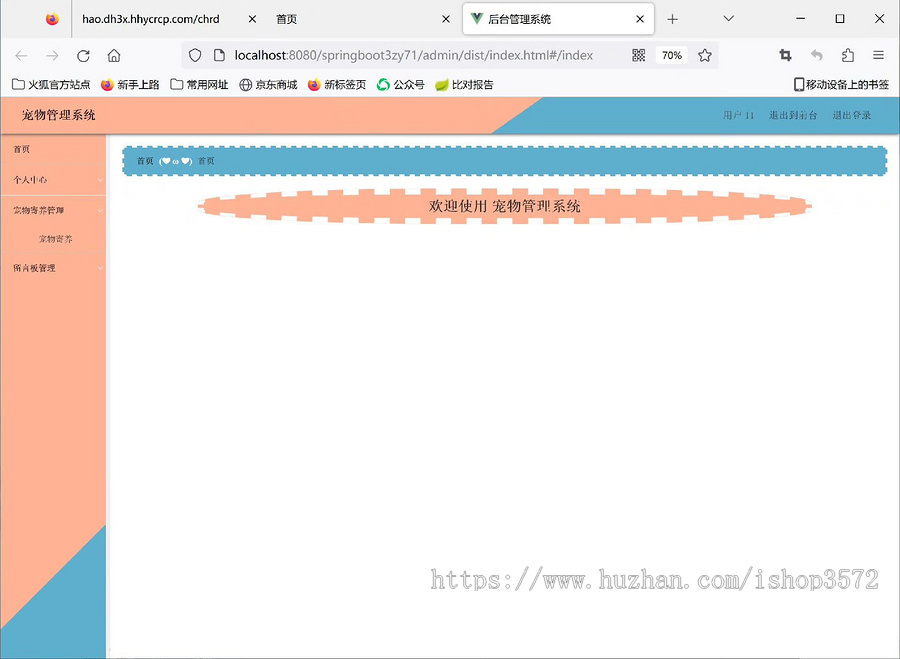The width and height of the screenshot is (900, 659).
Task: Show the list all tabs dropdown
Action: (x=729, y=19)
